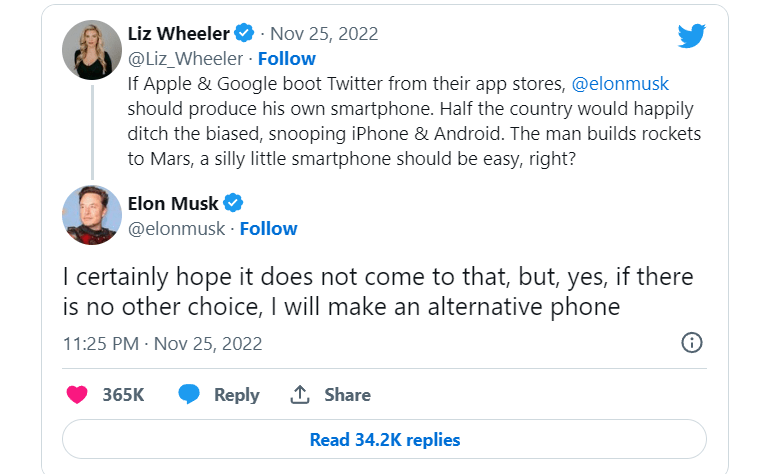This screenshot has width=776, height=474.
Task: Click Elon Musk's verified badge
Action: (233, 204)
